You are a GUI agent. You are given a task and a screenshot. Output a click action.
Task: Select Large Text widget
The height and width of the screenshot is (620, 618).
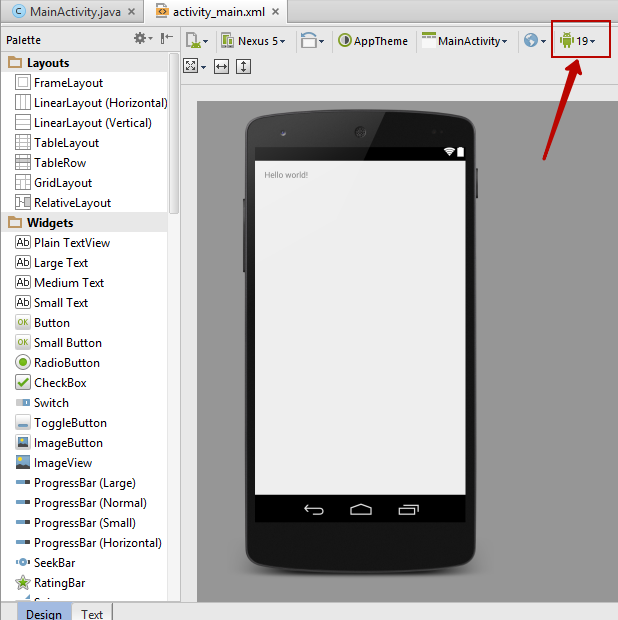[85, 263]
